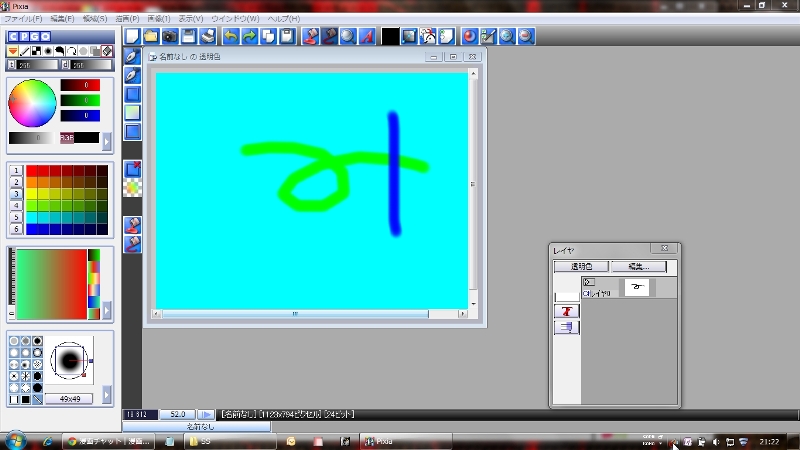Click the 名前なし document tab bar
Image resolution: width=800 pixels, height=450 pixels.
click(x=197, y=427)
